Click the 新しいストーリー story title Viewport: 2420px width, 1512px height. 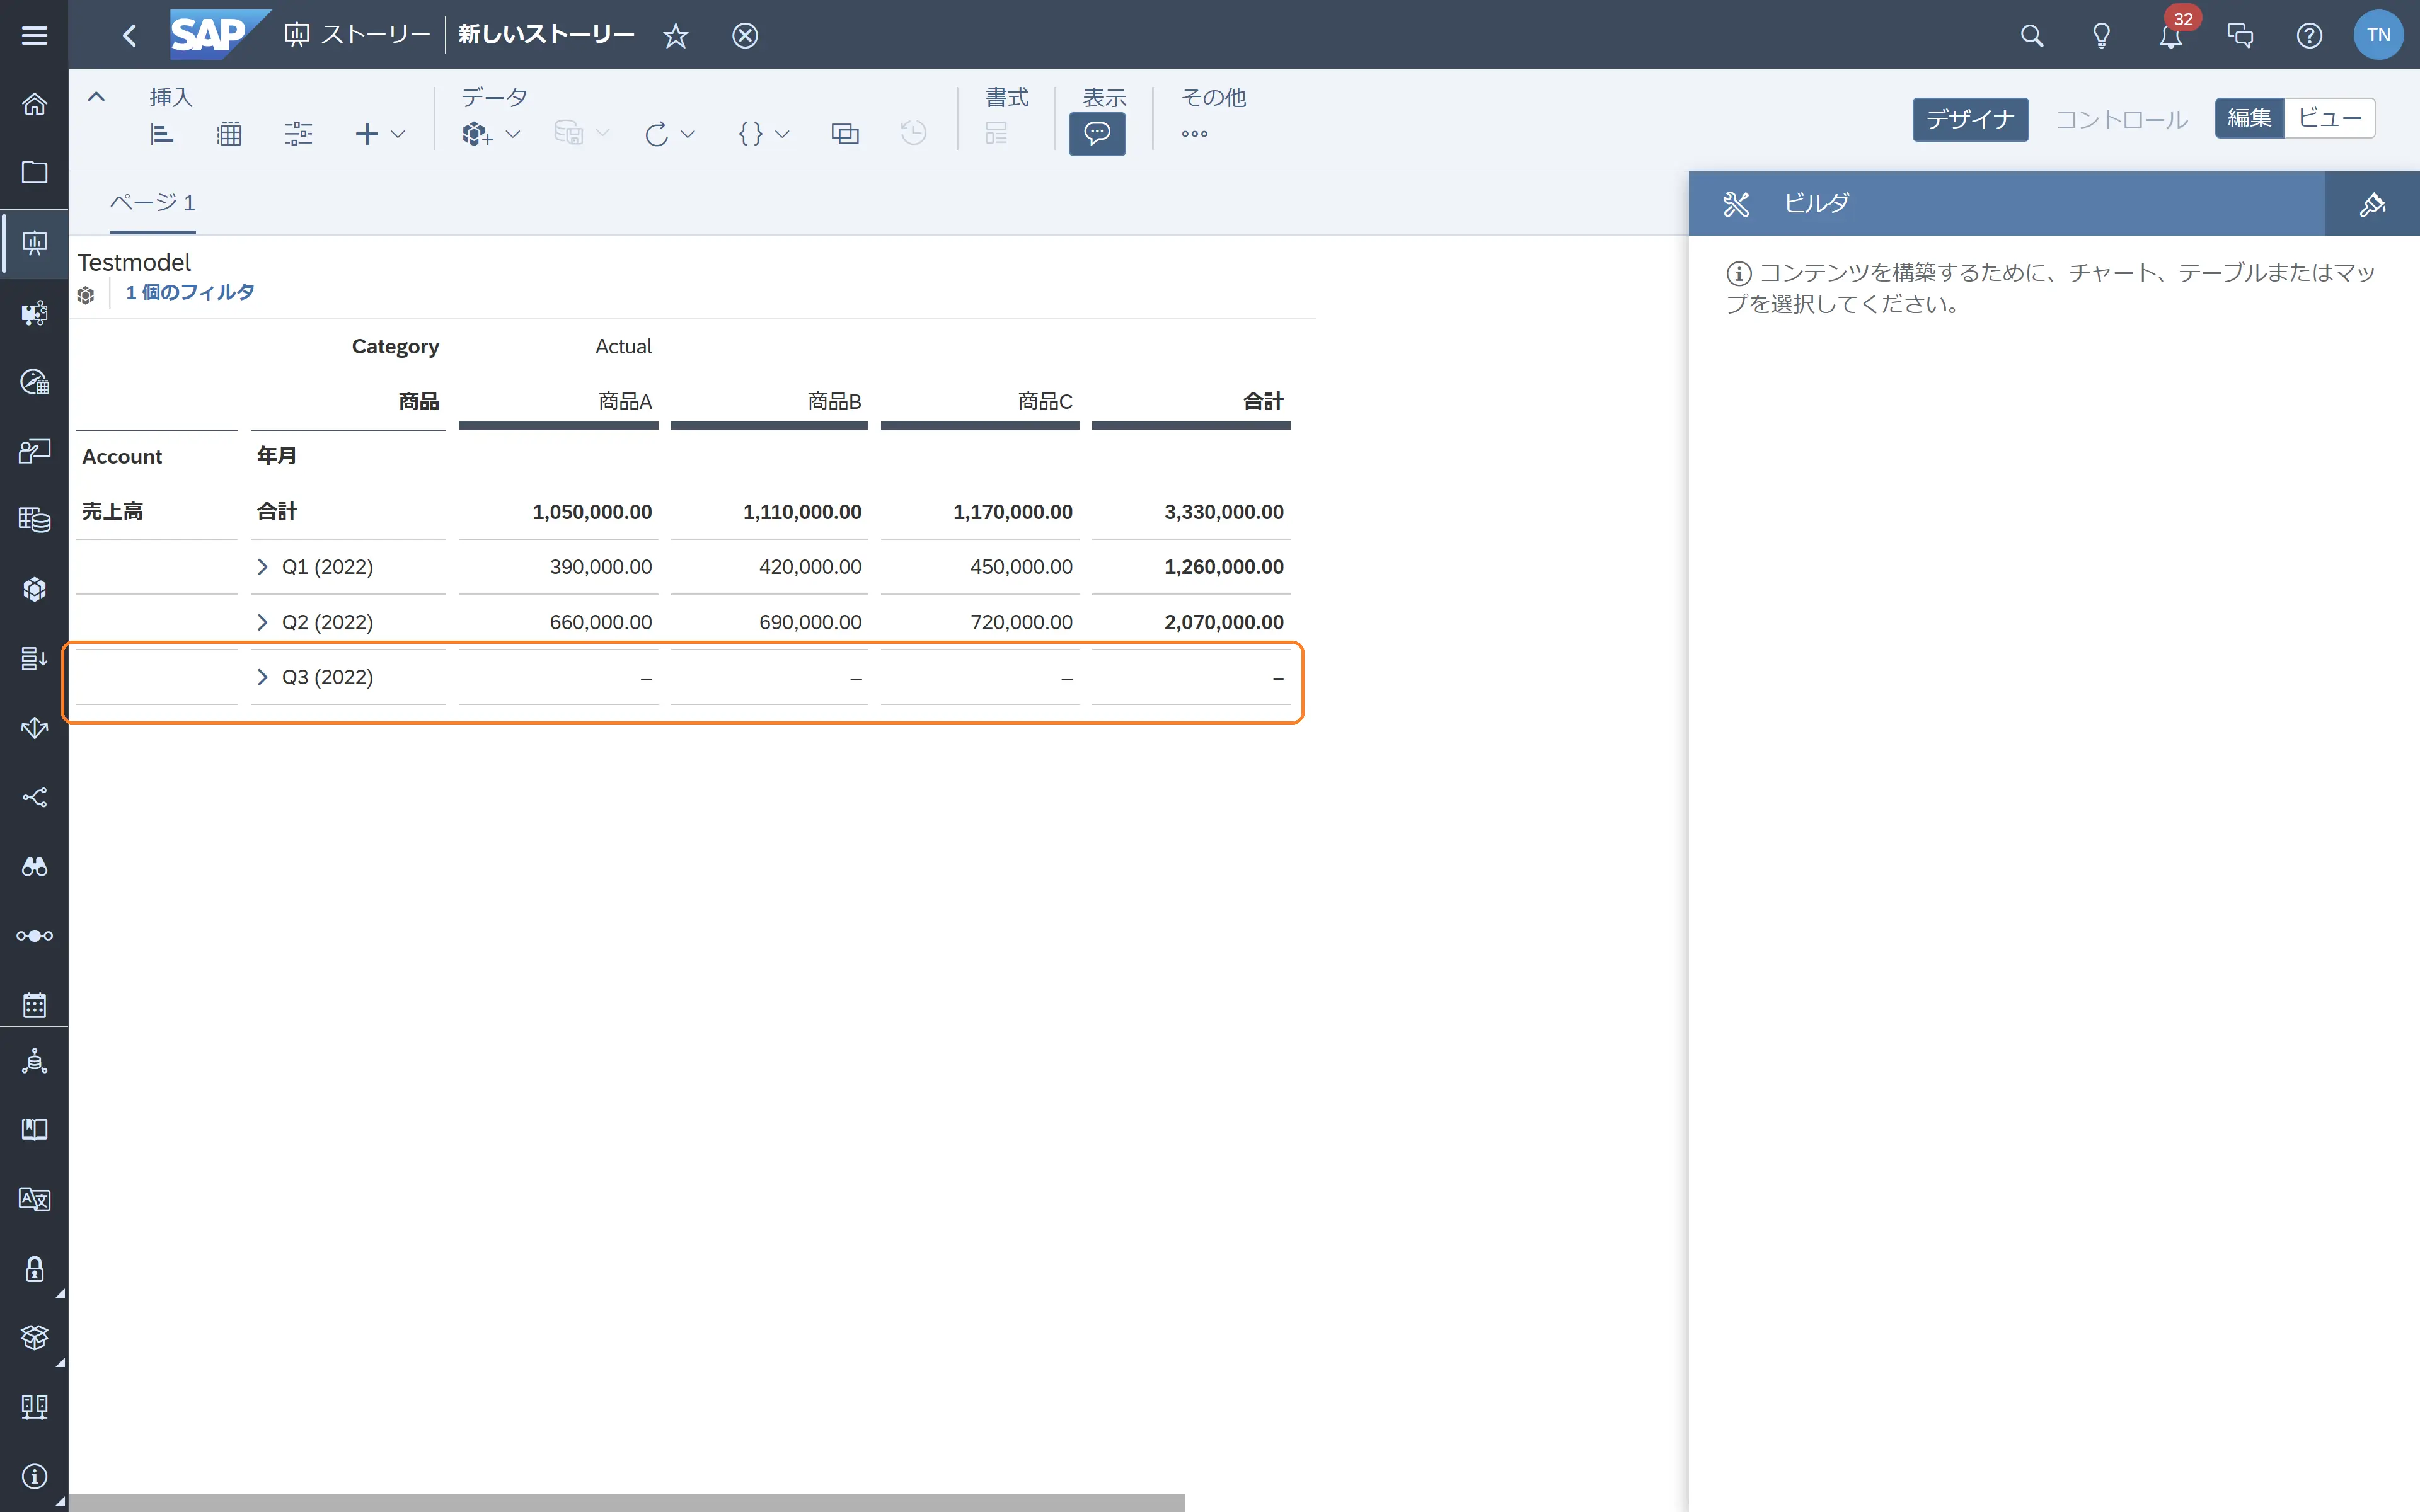tap(546, 35)
